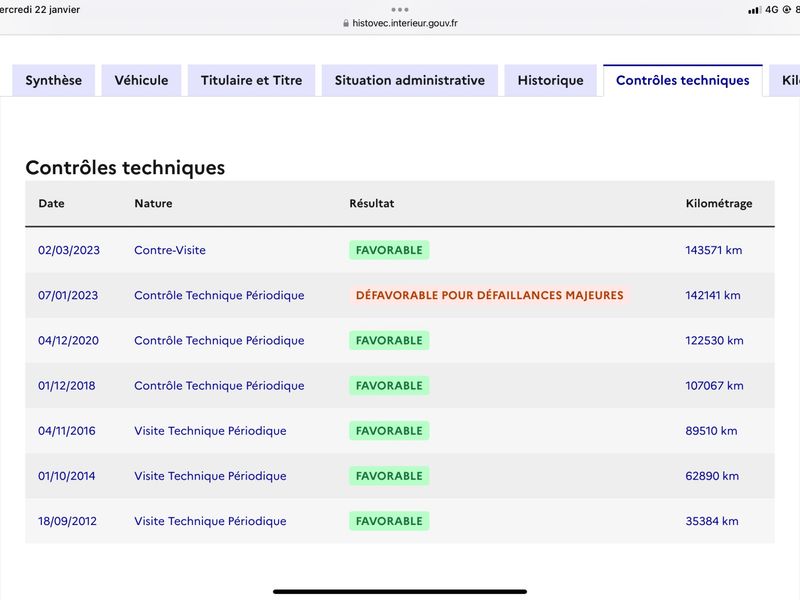This screenshot has height=600, width=800.
Task: Select the Contrôles techniques tab
Action: pyautogui.click(x=683, y=80)
